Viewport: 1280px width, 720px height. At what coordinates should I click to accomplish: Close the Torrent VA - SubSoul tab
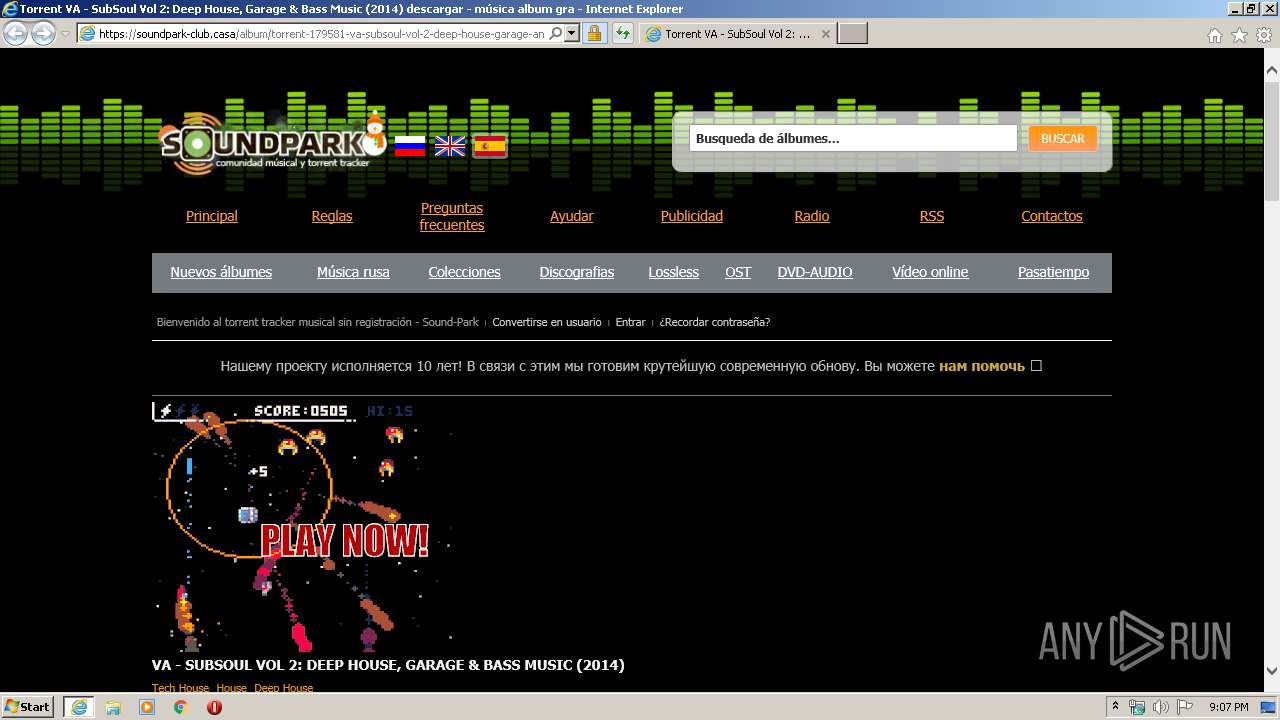pyautogui.click(x=826, y=34)
